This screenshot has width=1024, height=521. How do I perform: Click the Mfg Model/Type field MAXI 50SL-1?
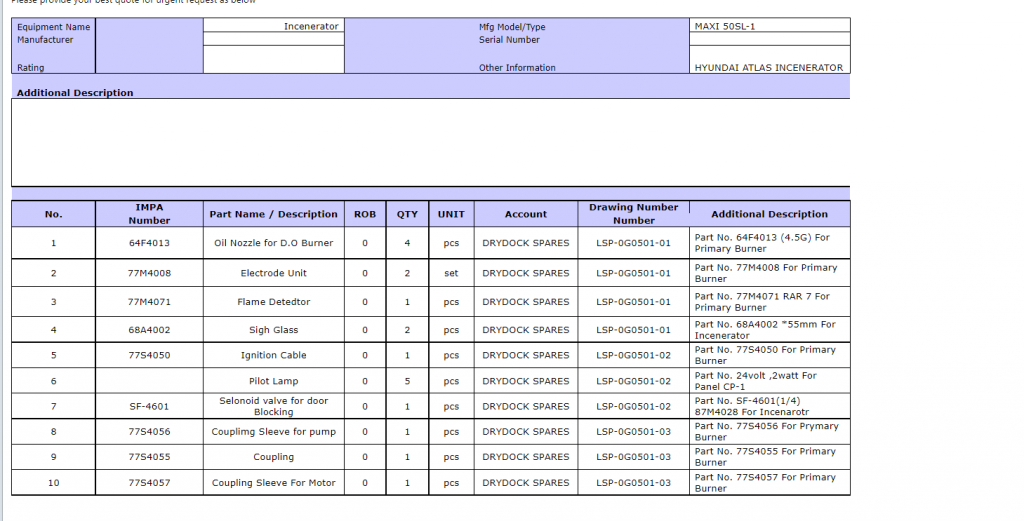pyautogui.click(x=770, y=26)
